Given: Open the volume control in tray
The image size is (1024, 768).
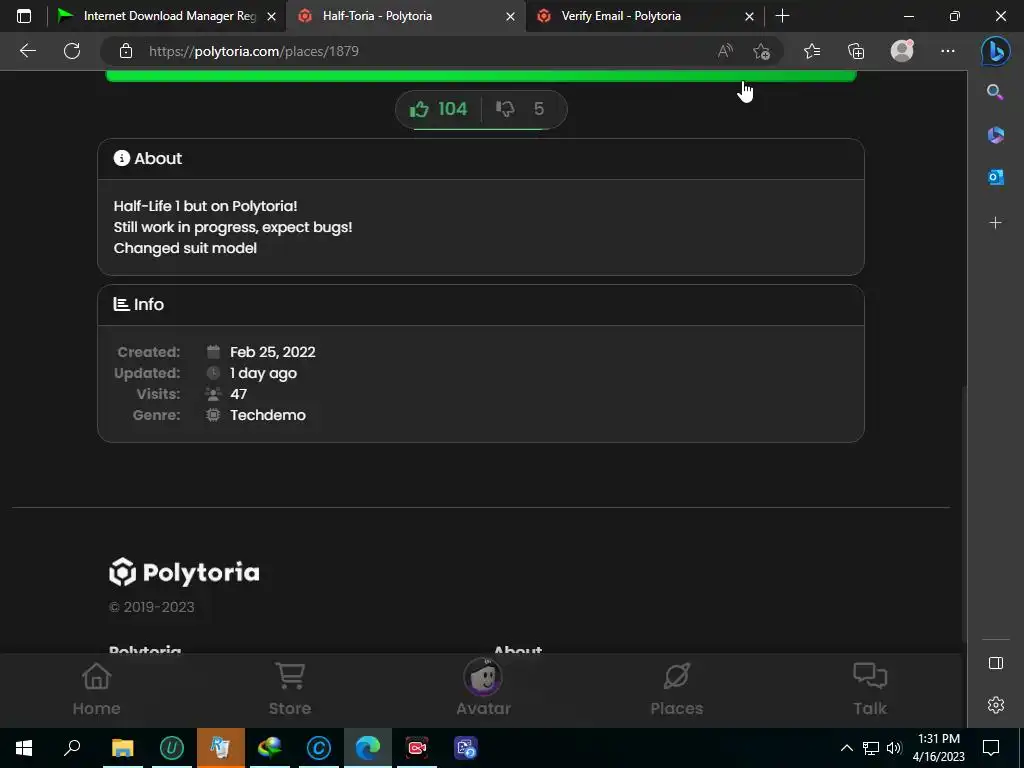Looking at the screenshot, I should (x=894, y=748).
